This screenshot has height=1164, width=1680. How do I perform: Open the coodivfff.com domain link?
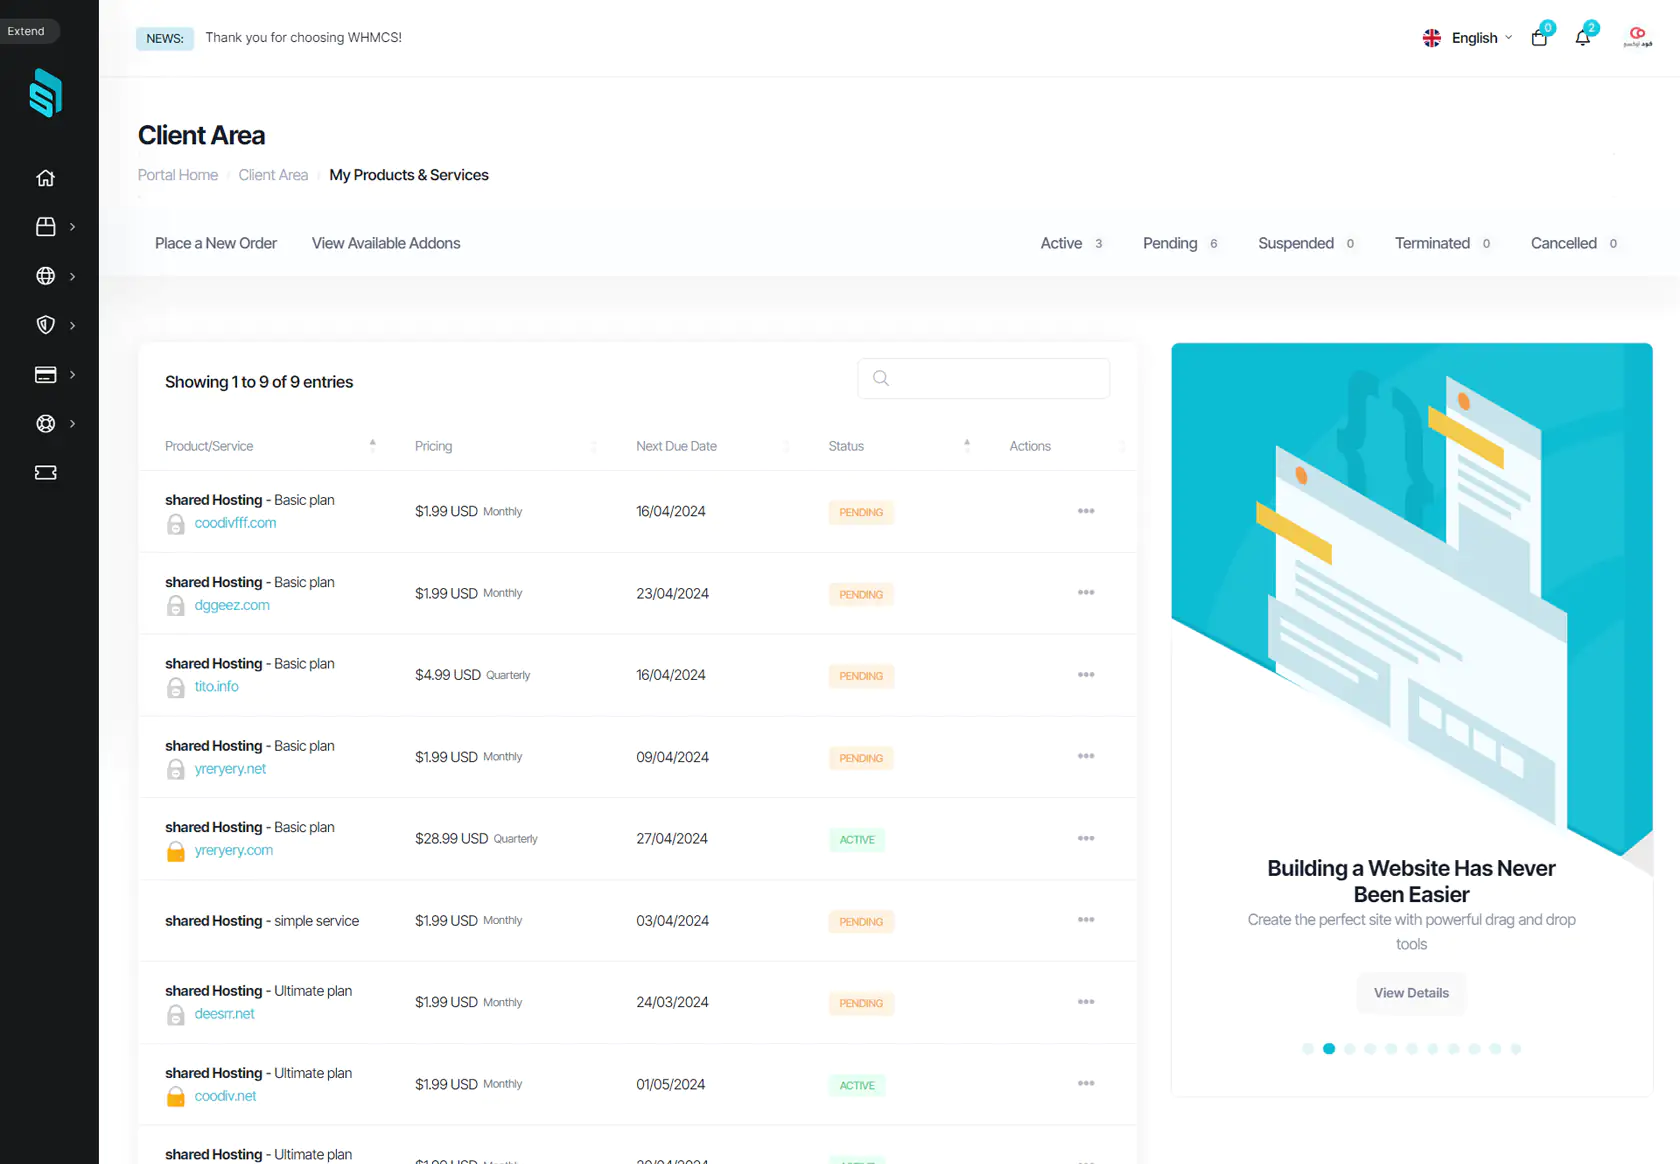pyautogui.click(x=235, y=523)
